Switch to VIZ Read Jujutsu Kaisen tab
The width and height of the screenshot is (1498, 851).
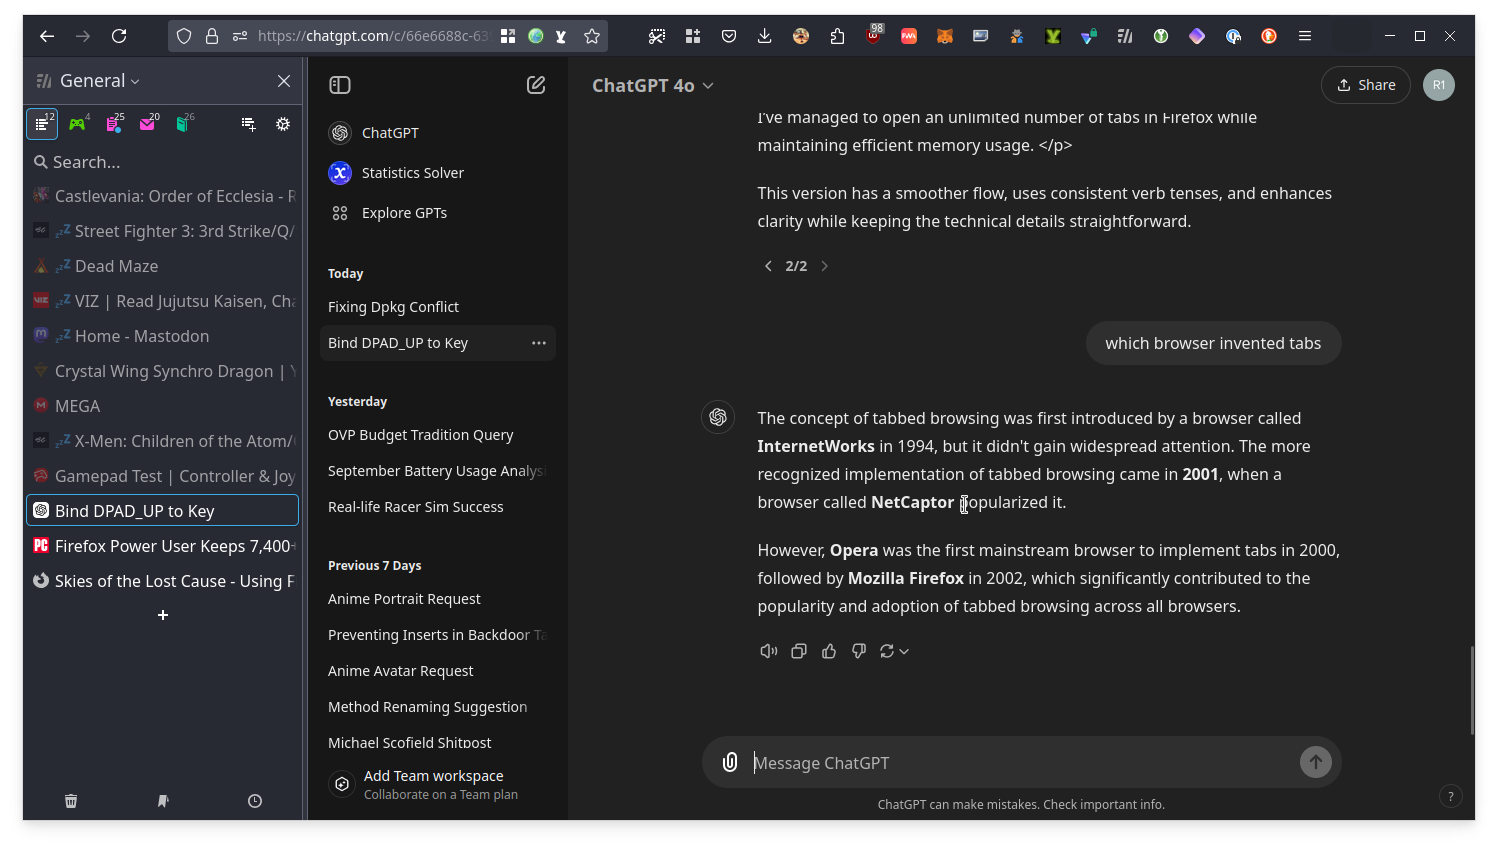click(163, 301)
